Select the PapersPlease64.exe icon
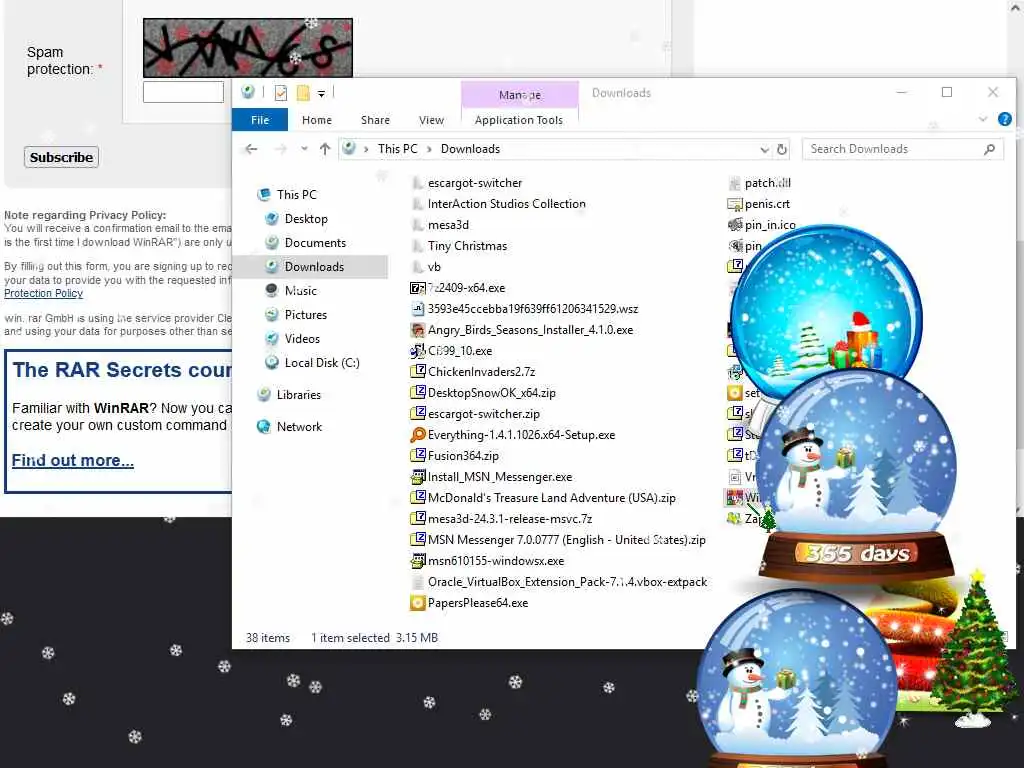 tap(417, 603)
